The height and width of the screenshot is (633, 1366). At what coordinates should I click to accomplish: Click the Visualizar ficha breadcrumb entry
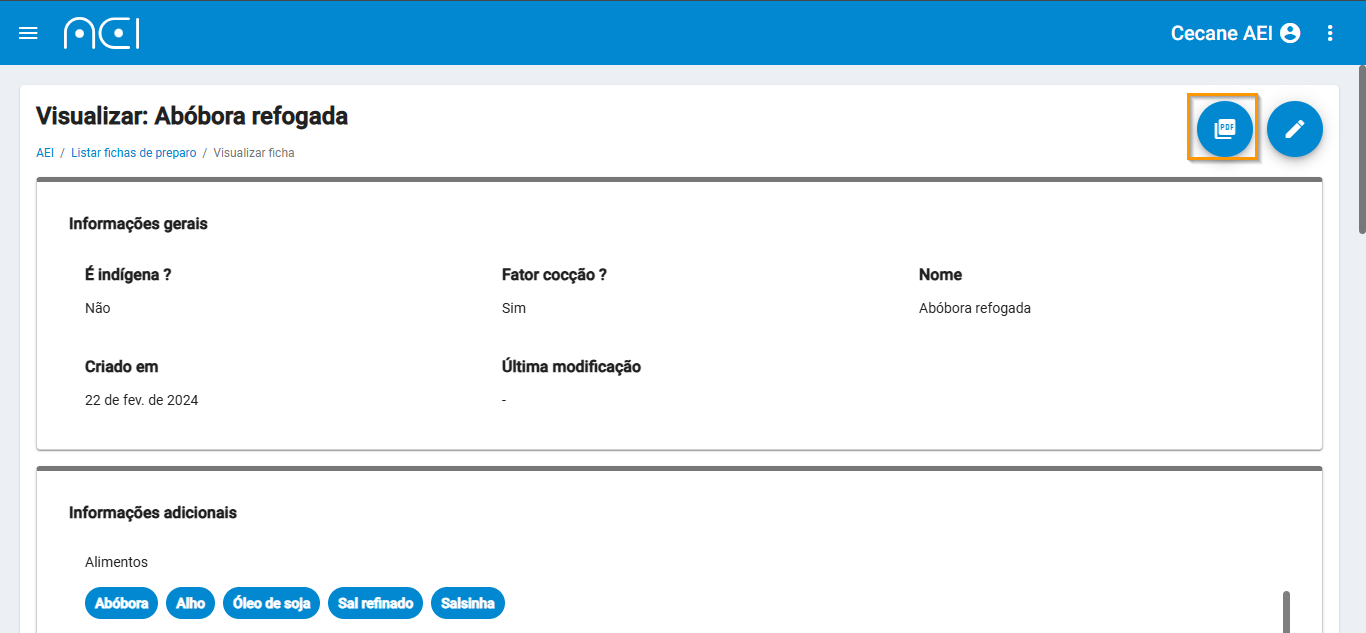coord(254,152)
